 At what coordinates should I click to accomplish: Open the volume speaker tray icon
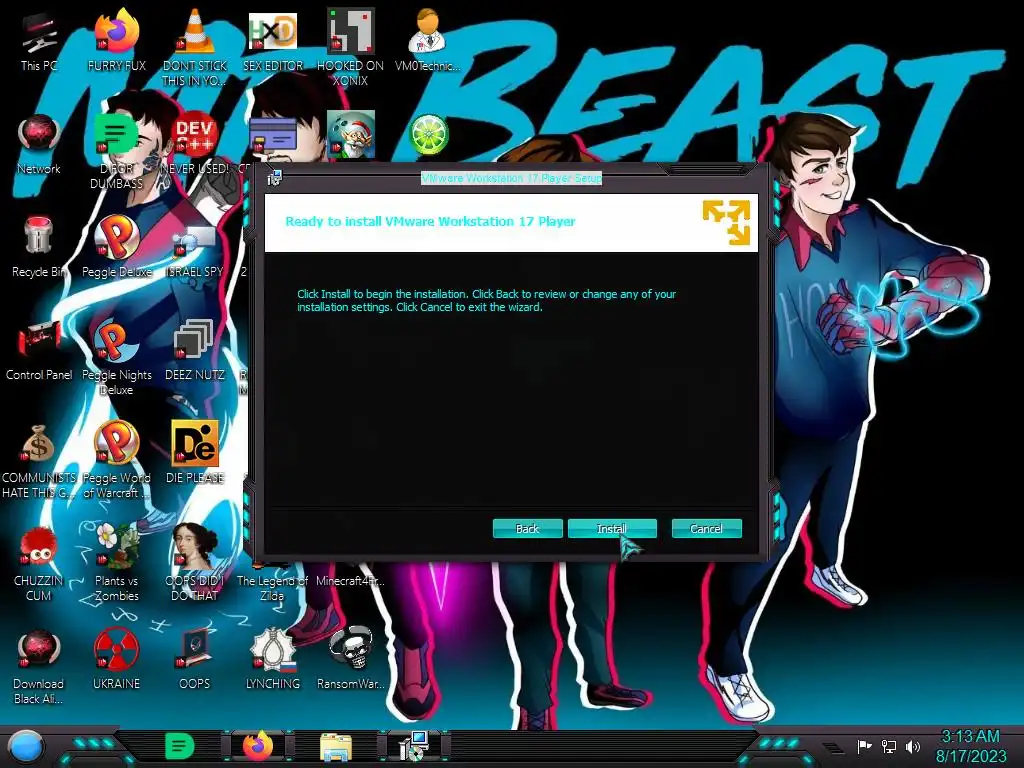point(913,746)
